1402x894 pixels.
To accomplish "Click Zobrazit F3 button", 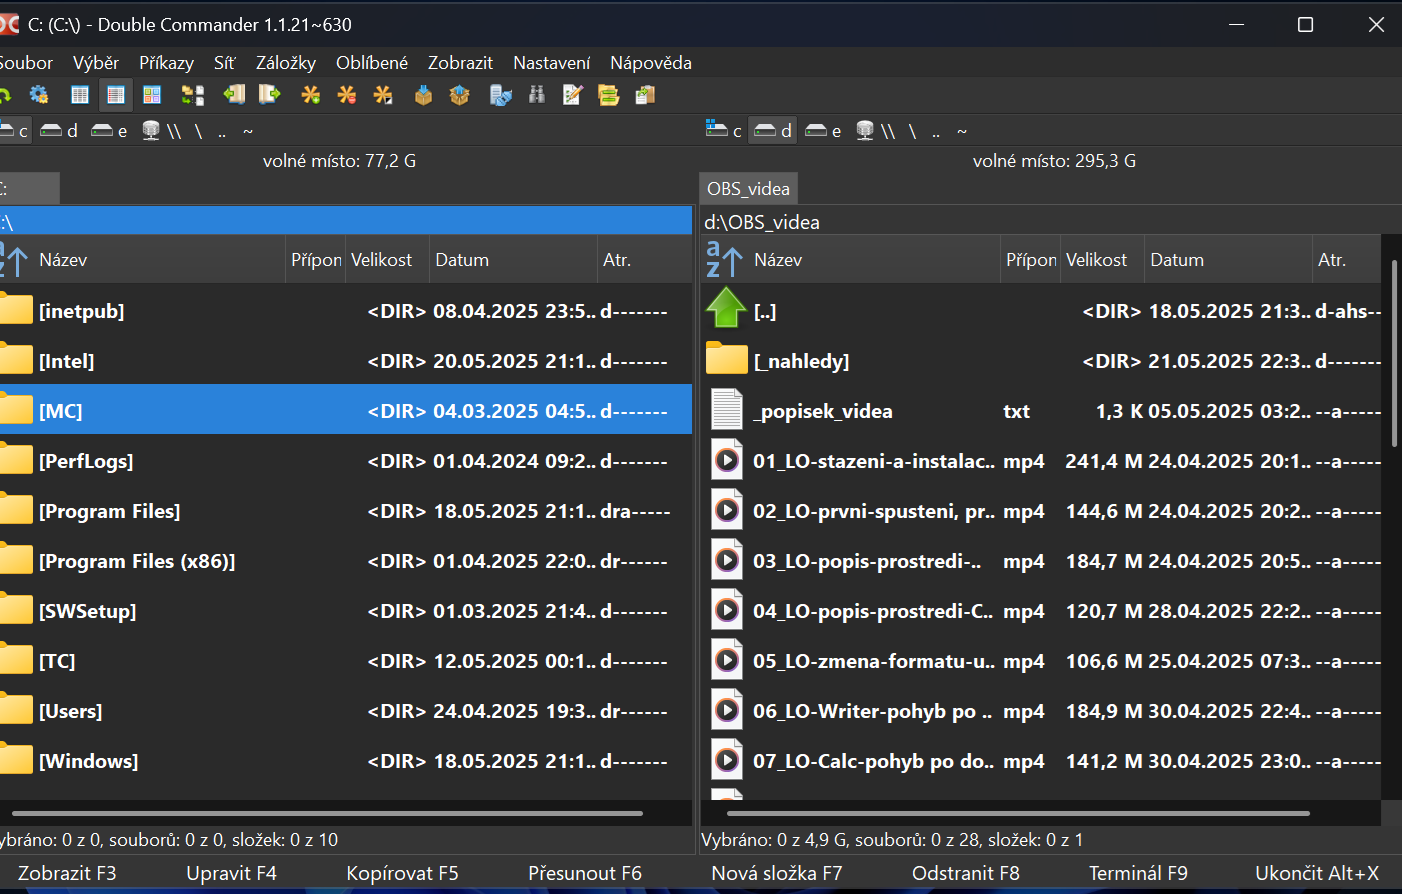I will point(67,873).
